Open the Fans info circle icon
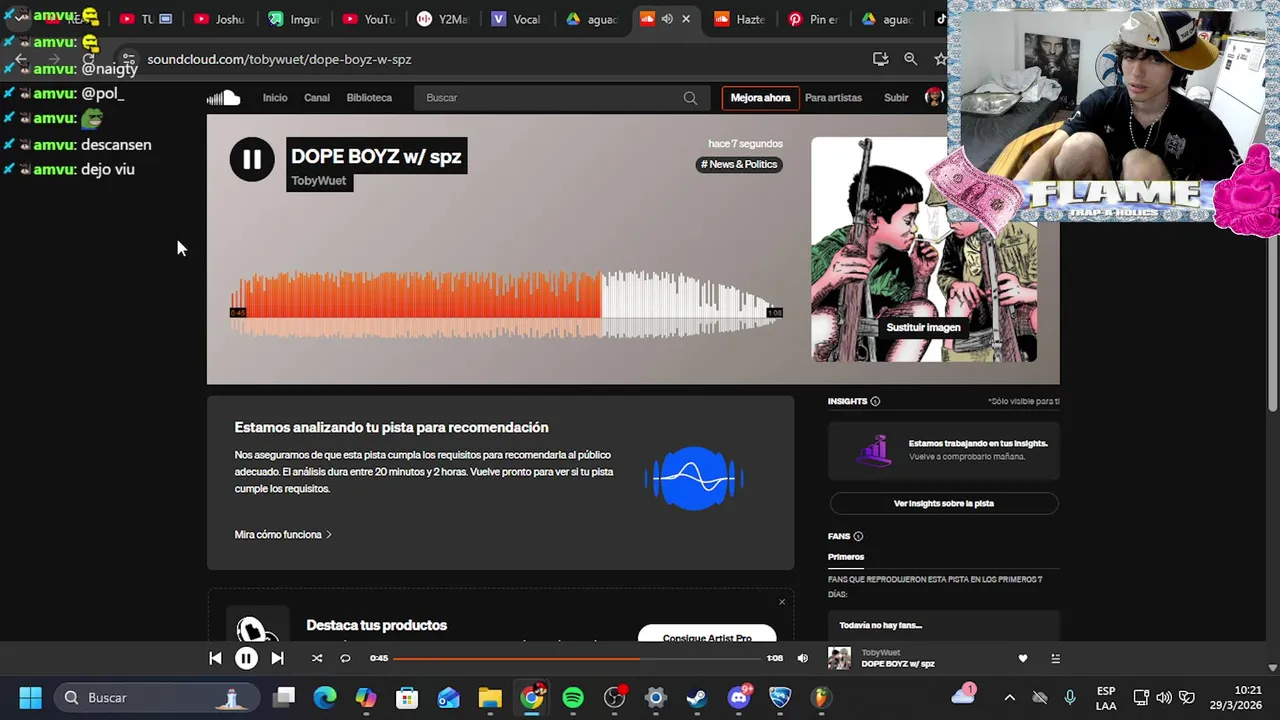Screen dimensions: 1280x720 point(858,536)
